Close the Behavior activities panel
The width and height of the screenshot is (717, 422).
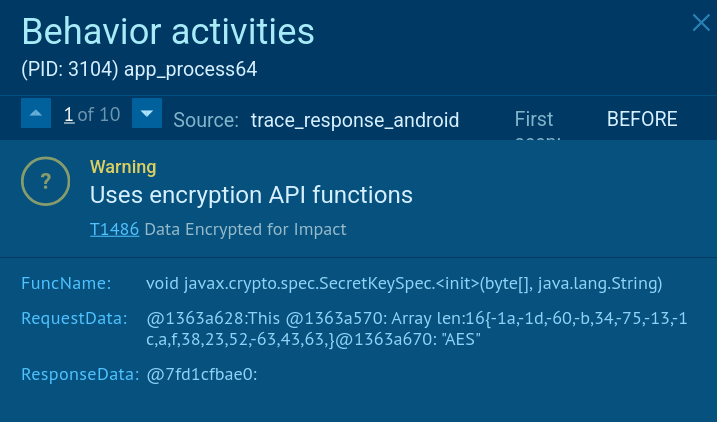tap(701, 22)
